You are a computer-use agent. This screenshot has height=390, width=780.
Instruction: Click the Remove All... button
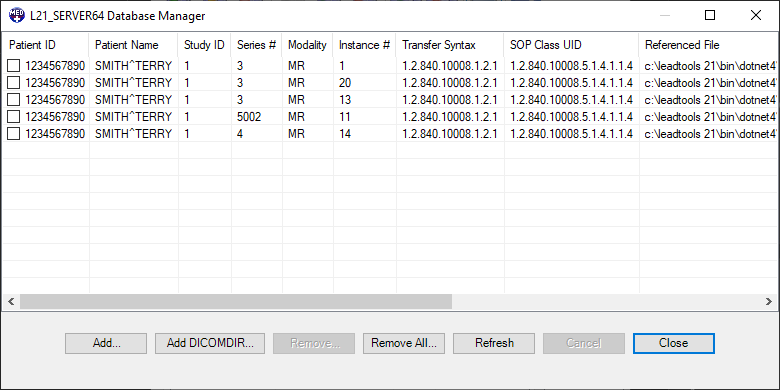tap(404, 343)
